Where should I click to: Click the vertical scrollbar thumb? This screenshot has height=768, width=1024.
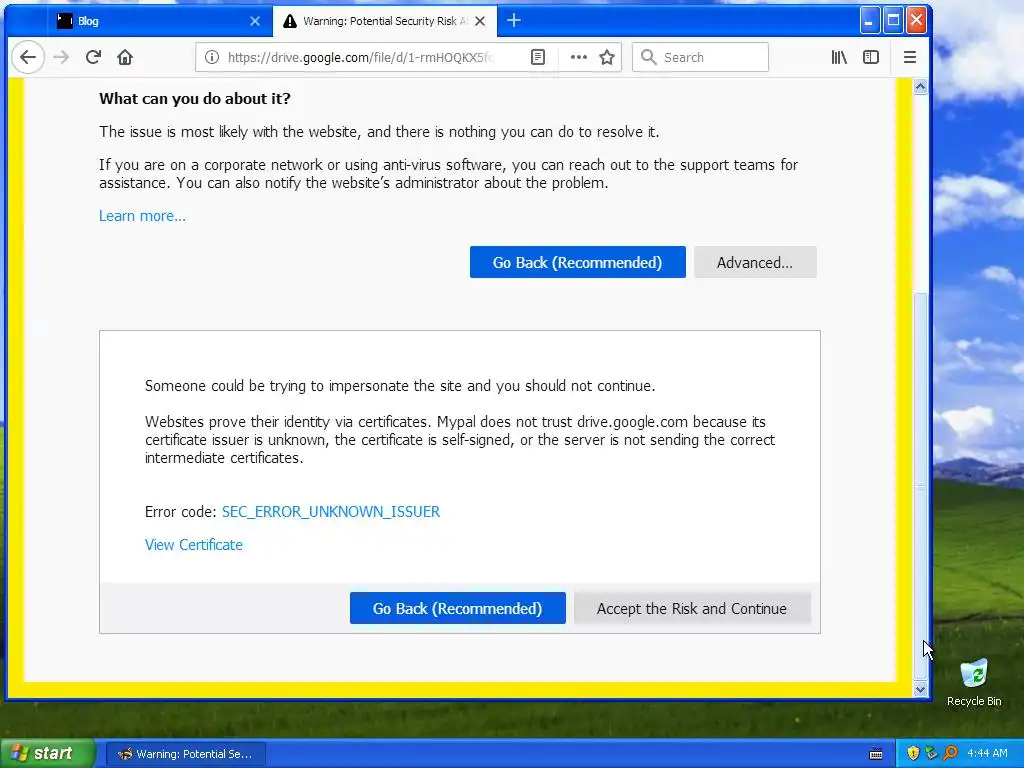click(x=920, y=487)
